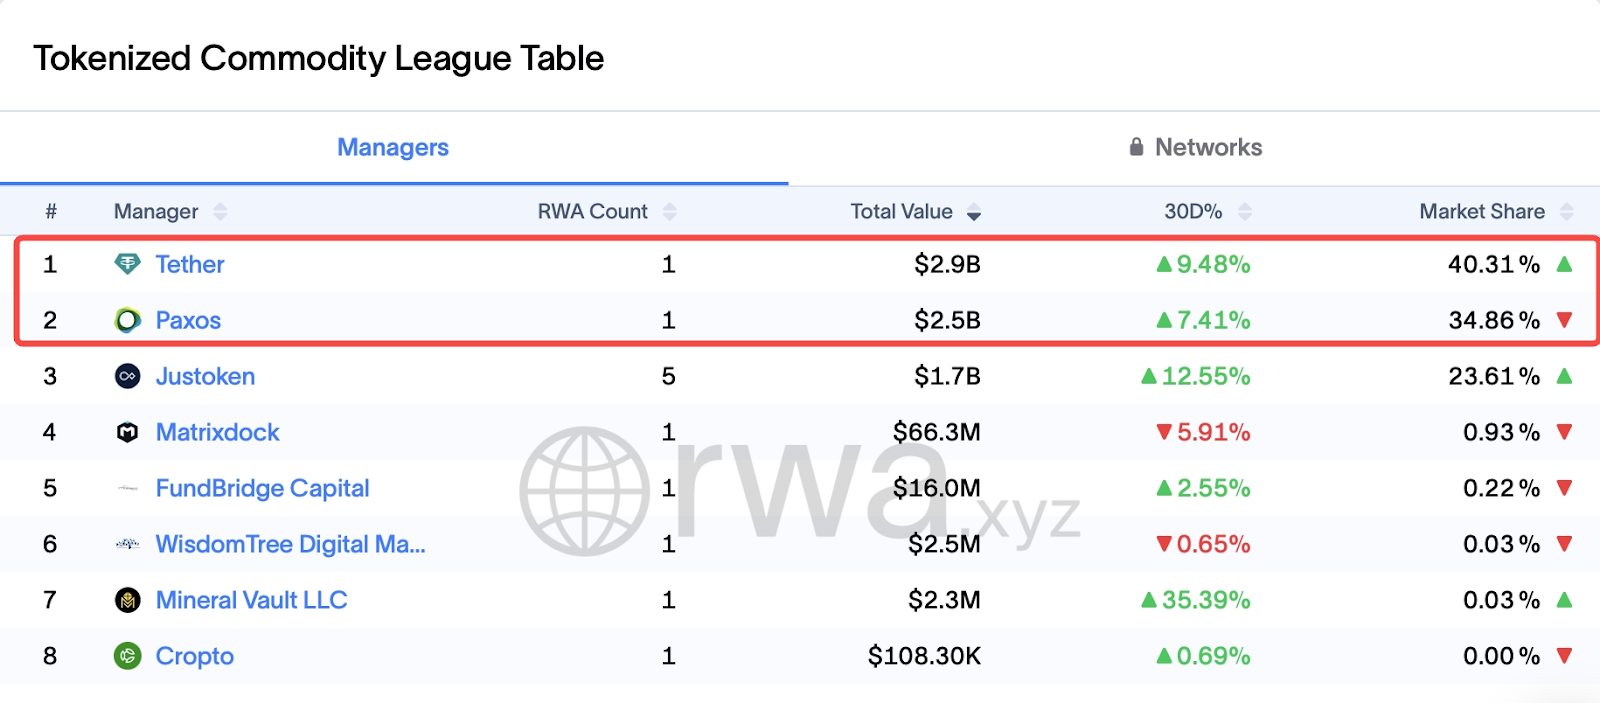Click the Justoken 12.55% change value

(1205, 376)
